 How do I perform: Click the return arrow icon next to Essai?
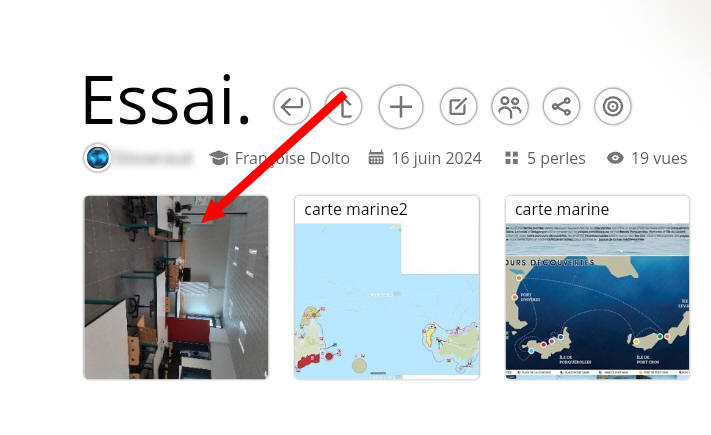tap(292, 107)
